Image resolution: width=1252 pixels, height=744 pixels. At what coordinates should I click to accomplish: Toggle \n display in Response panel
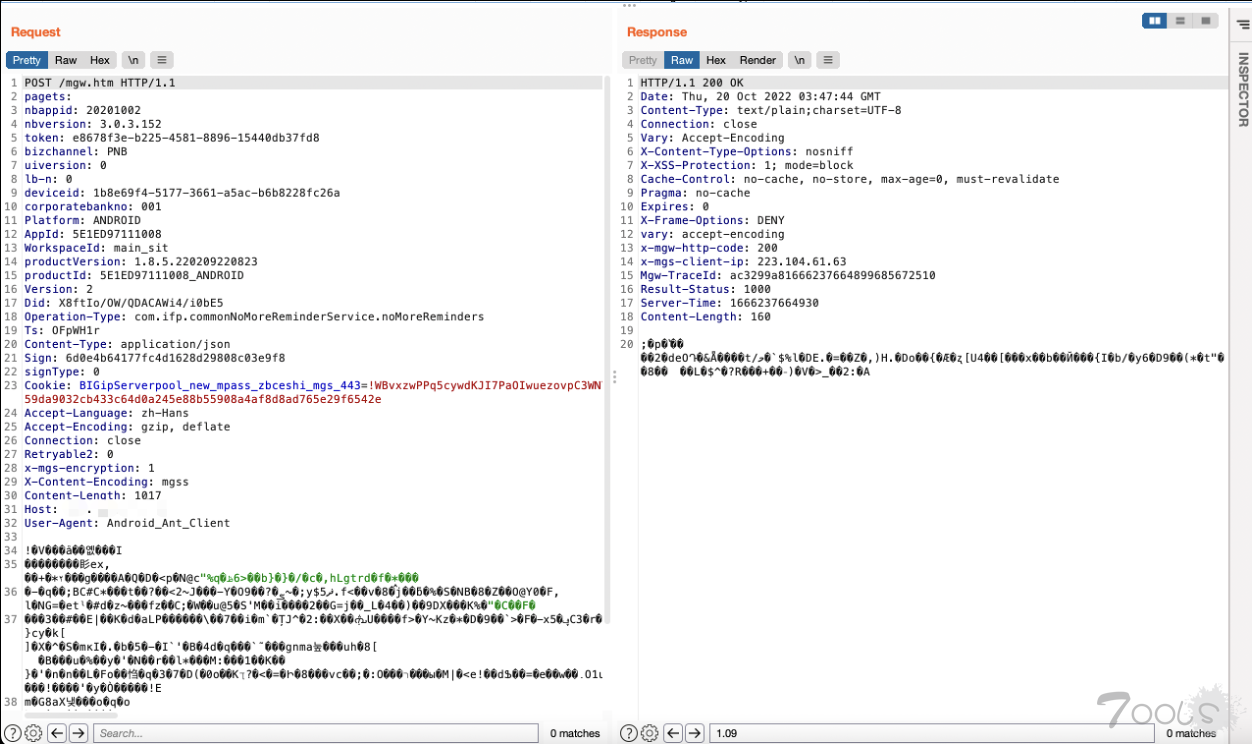[x=799, y=60]
